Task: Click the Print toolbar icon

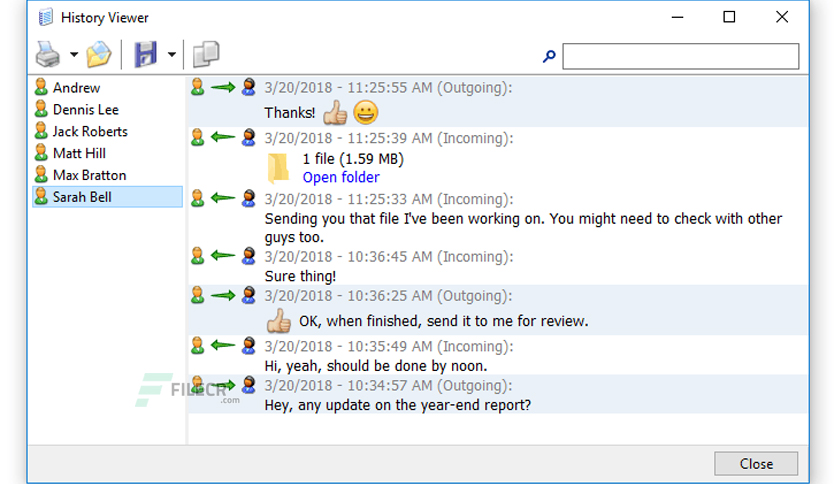Action: 48,54
